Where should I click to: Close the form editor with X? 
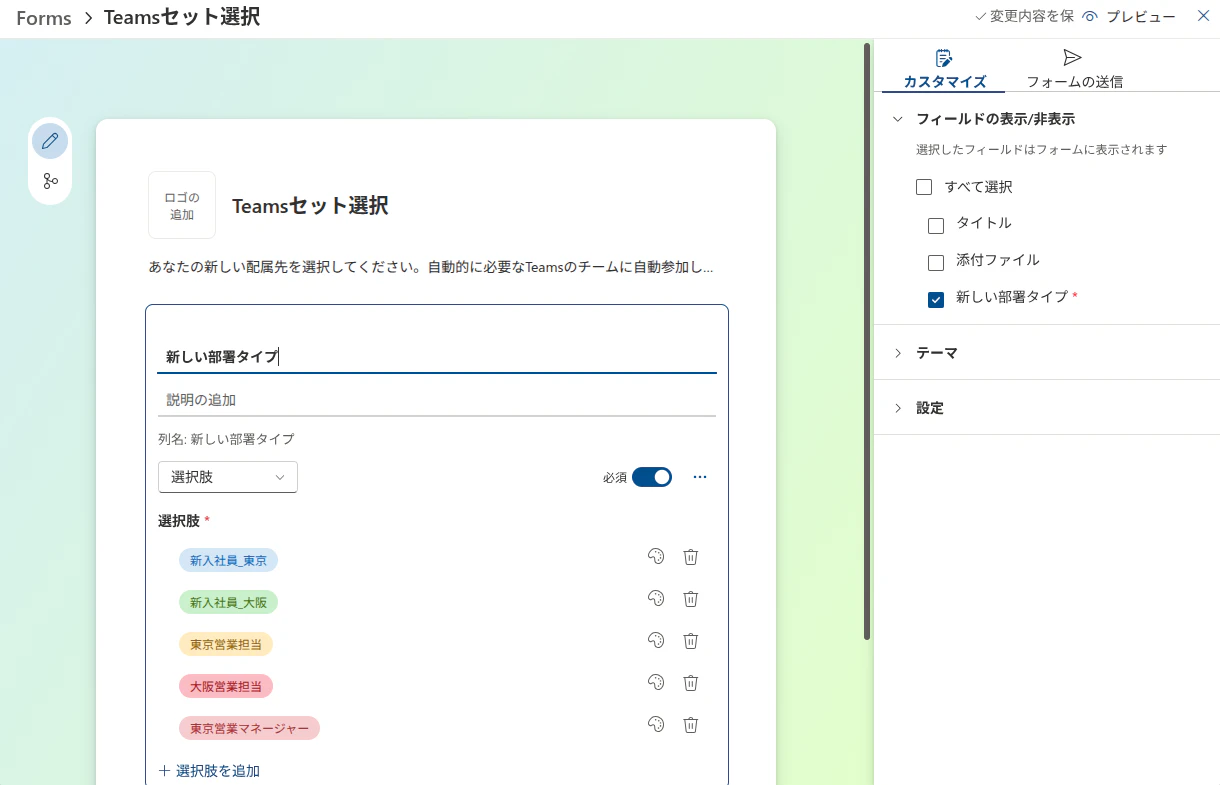pyautogui.click(x=1203, y=16)
